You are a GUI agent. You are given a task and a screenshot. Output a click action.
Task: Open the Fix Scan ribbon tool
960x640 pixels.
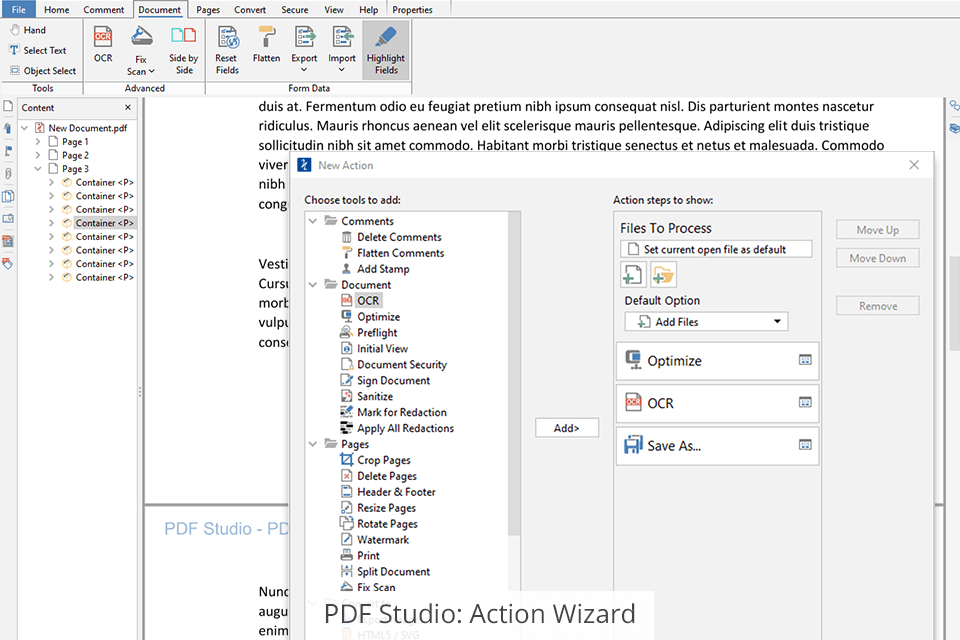[141, 50]
